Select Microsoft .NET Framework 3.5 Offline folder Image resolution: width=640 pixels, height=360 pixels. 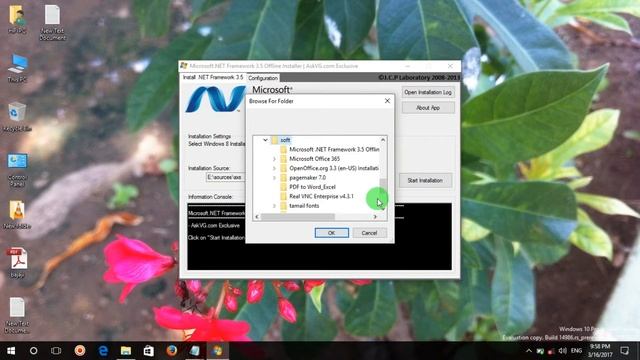pos(334,149)
